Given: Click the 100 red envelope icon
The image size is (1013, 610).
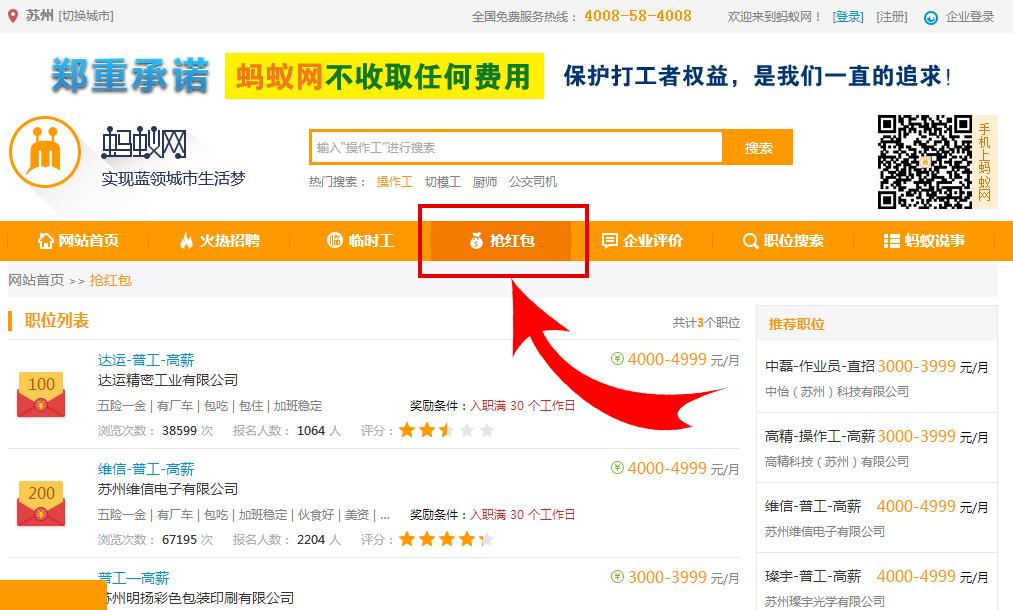Looking at the screenshot, I should (41, 394).
